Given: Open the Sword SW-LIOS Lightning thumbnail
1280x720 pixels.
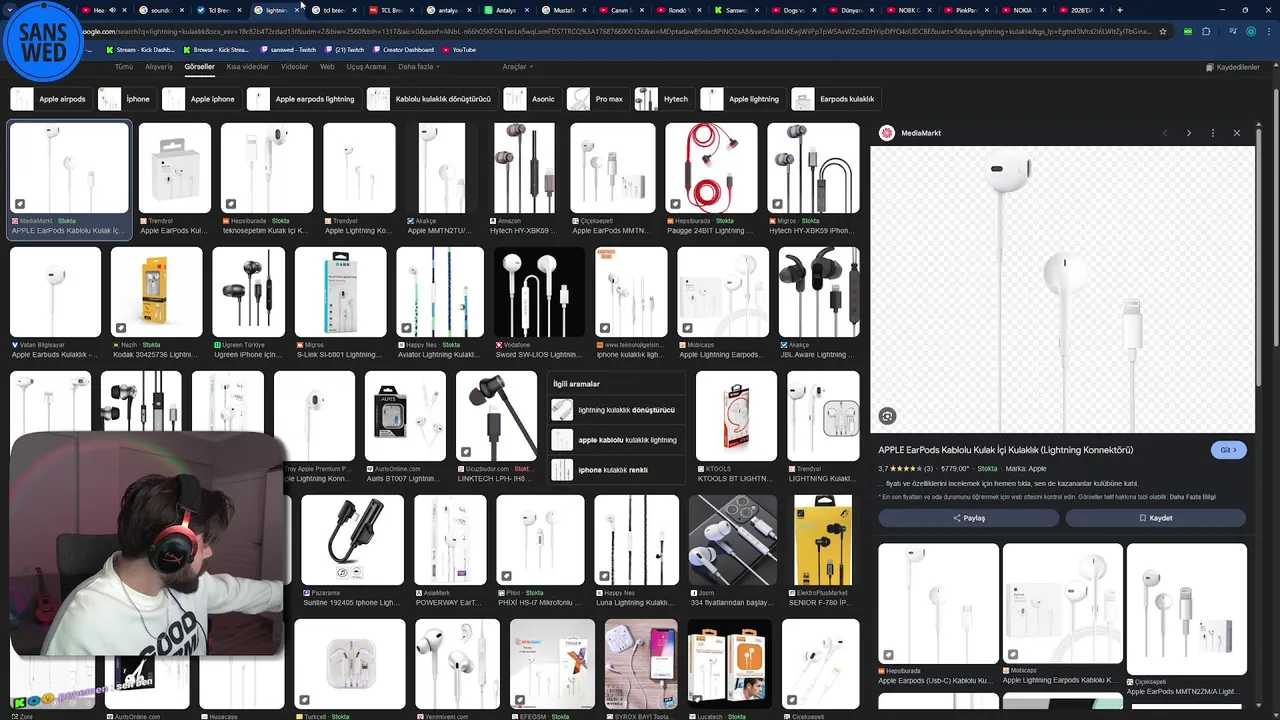Looking at the screenshot, I should click(539, 292).
